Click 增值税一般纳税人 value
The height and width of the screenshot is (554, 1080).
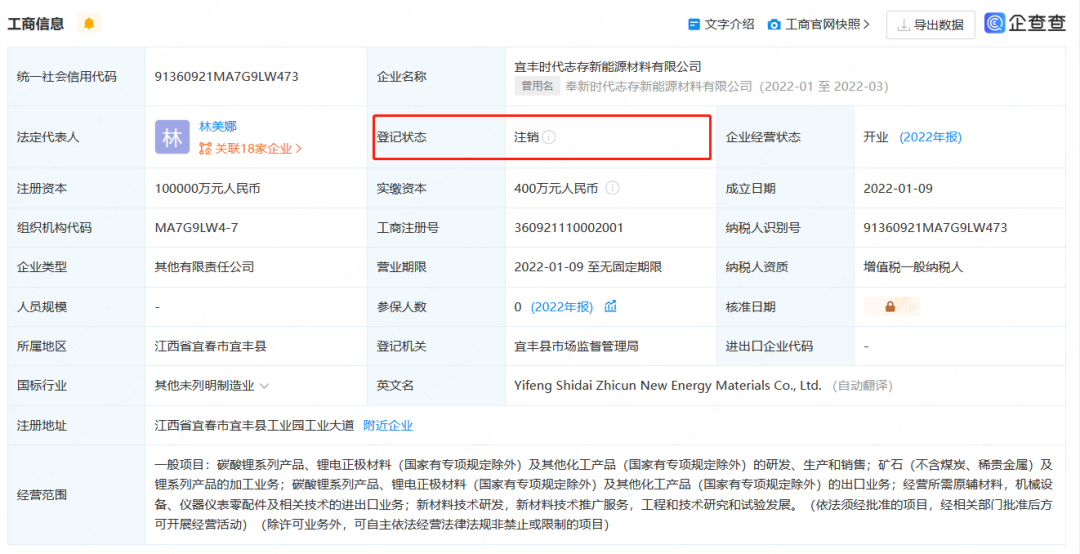[x=913, y=267]
